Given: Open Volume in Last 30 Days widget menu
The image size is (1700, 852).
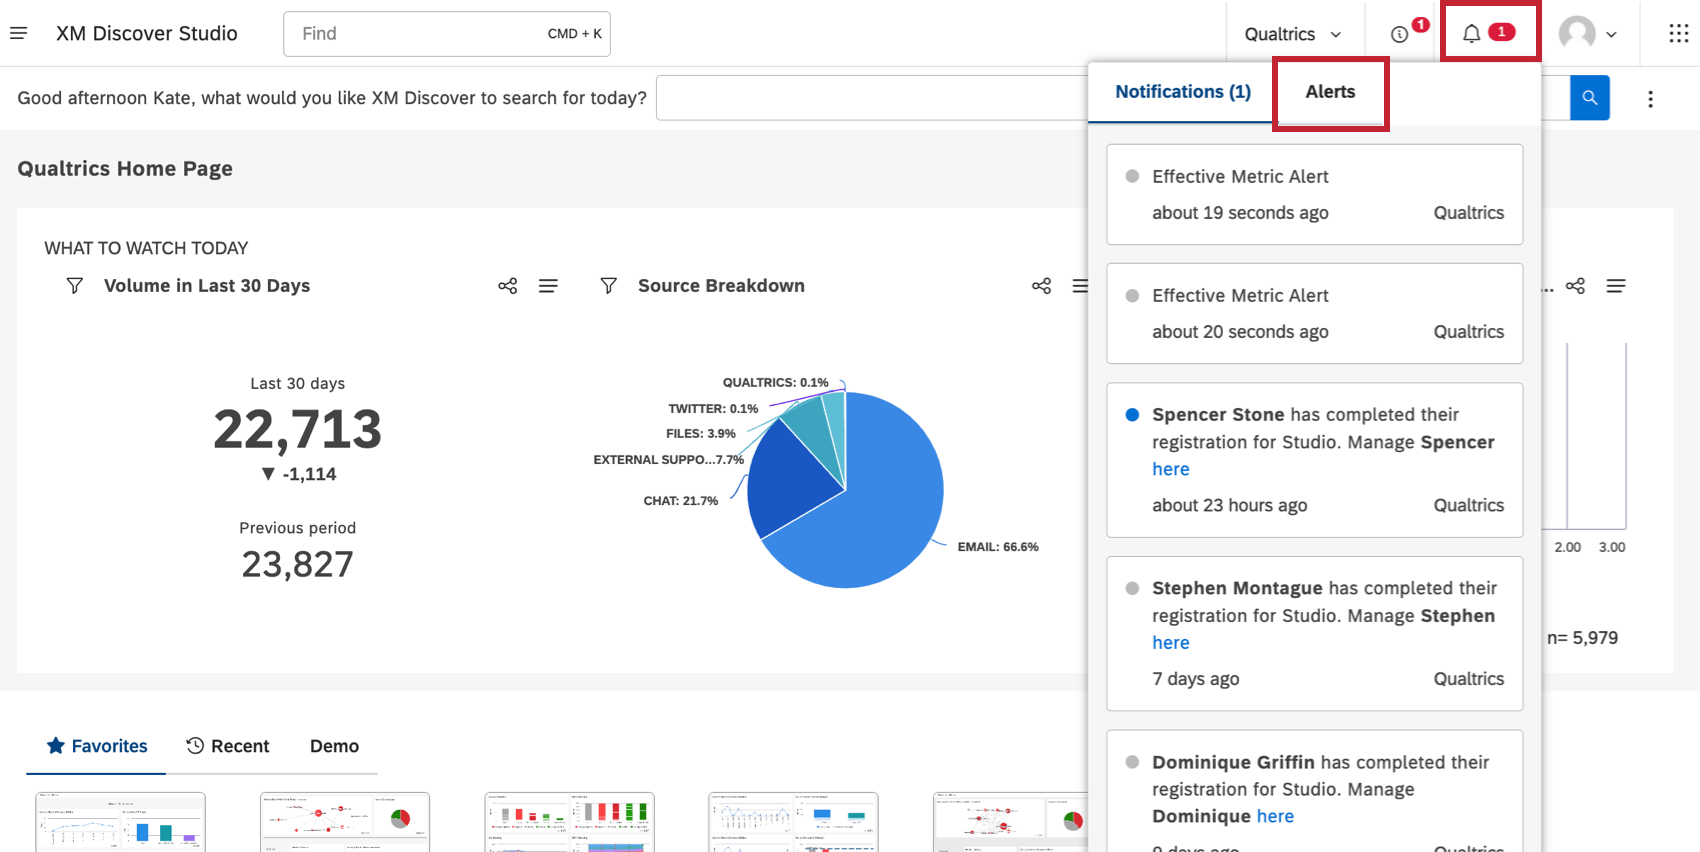Looking at the screenshot, I should tap(548, 286).
